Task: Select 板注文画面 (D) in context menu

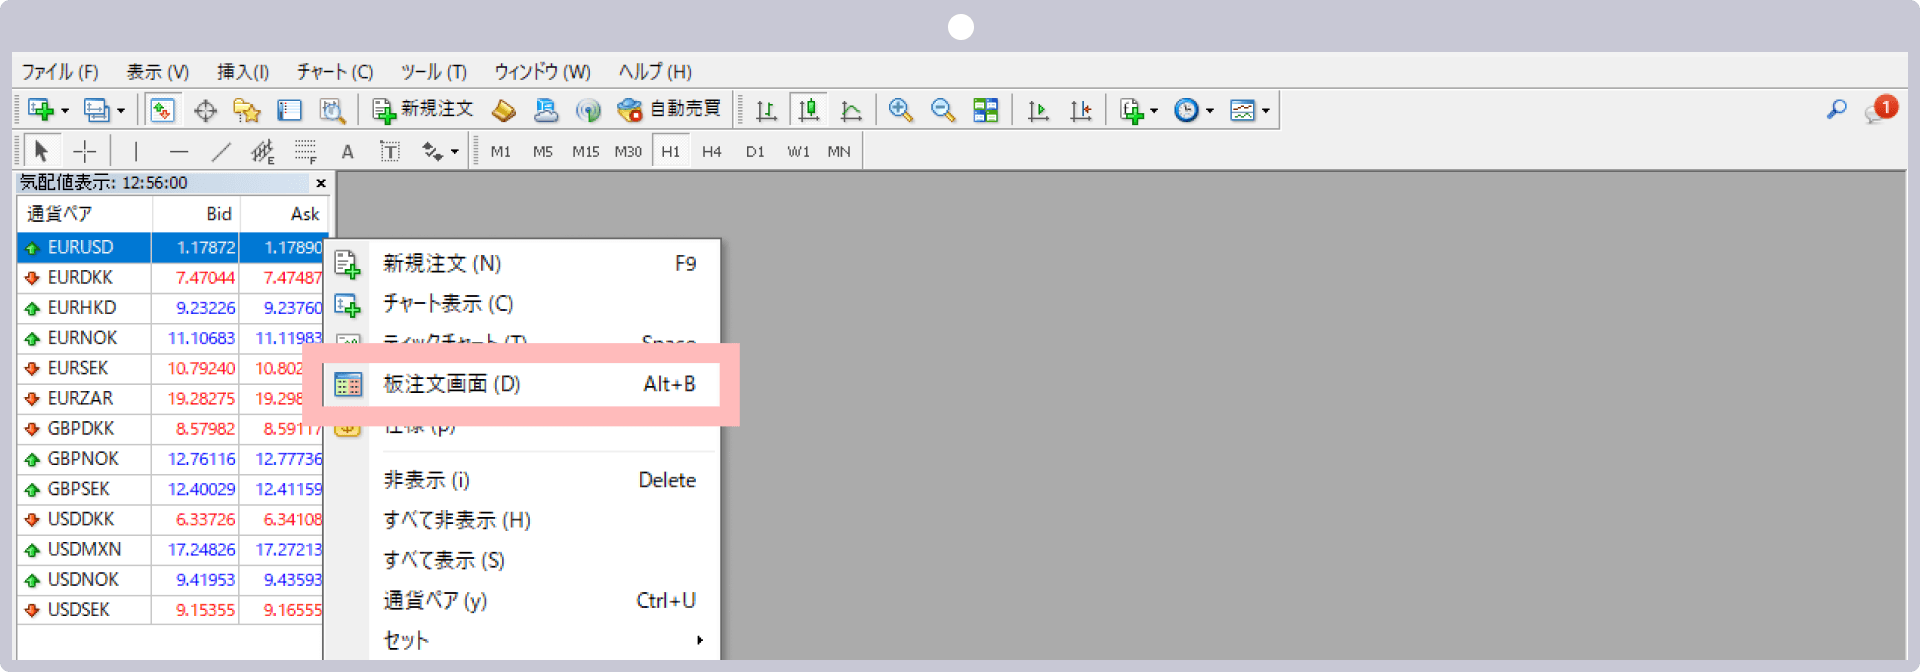Action: (x=451, y=384)
